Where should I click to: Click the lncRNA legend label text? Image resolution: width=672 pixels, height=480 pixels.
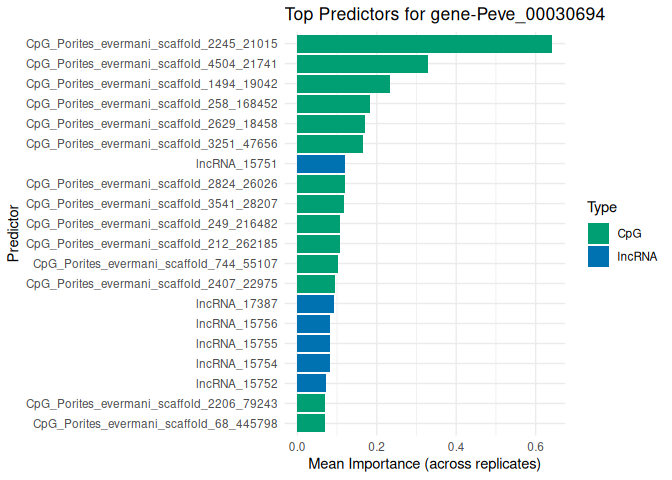click(637, 256)
